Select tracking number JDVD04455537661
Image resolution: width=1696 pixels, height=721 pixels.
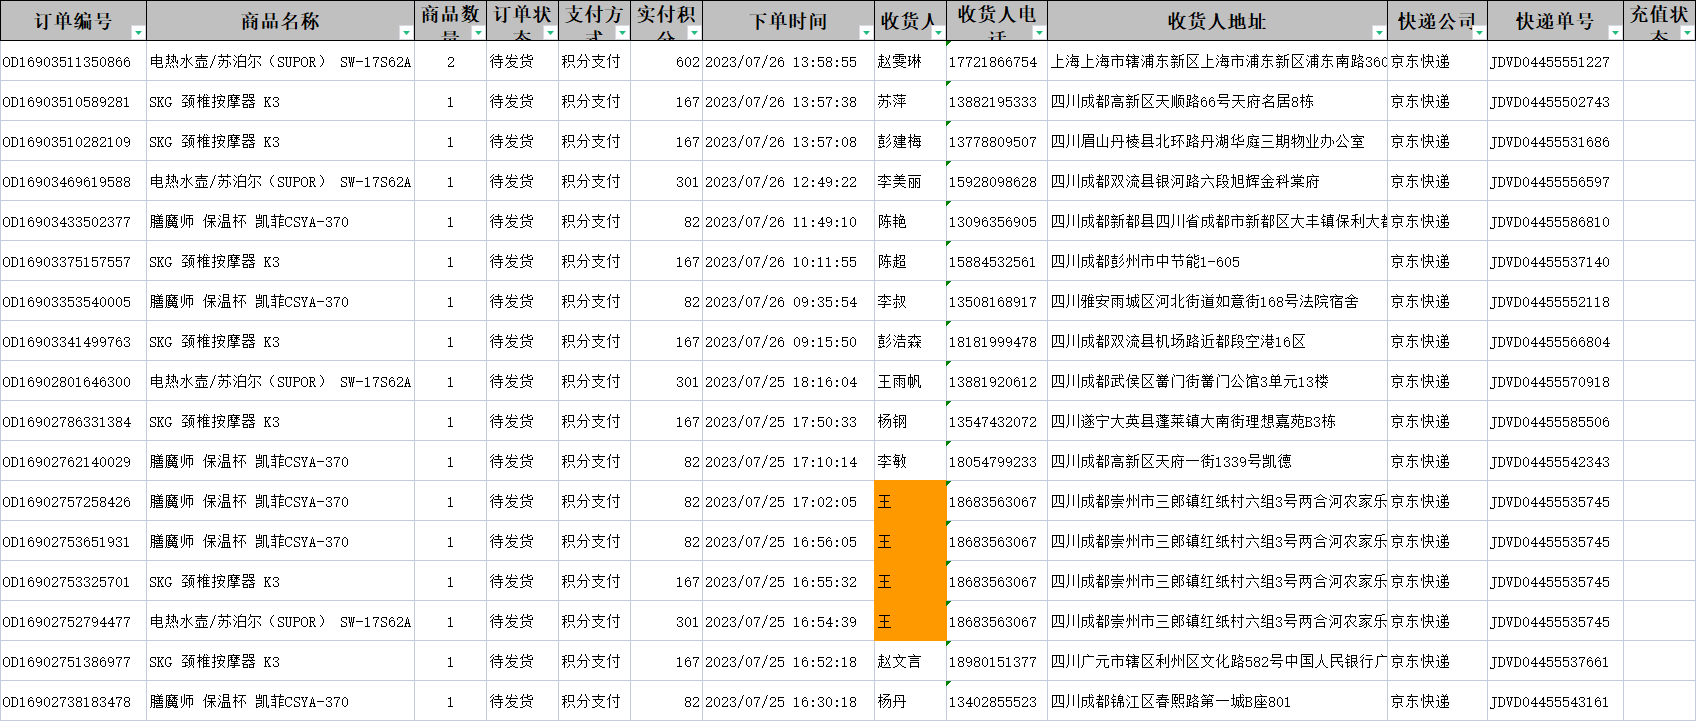click(x=1550, y=662)
